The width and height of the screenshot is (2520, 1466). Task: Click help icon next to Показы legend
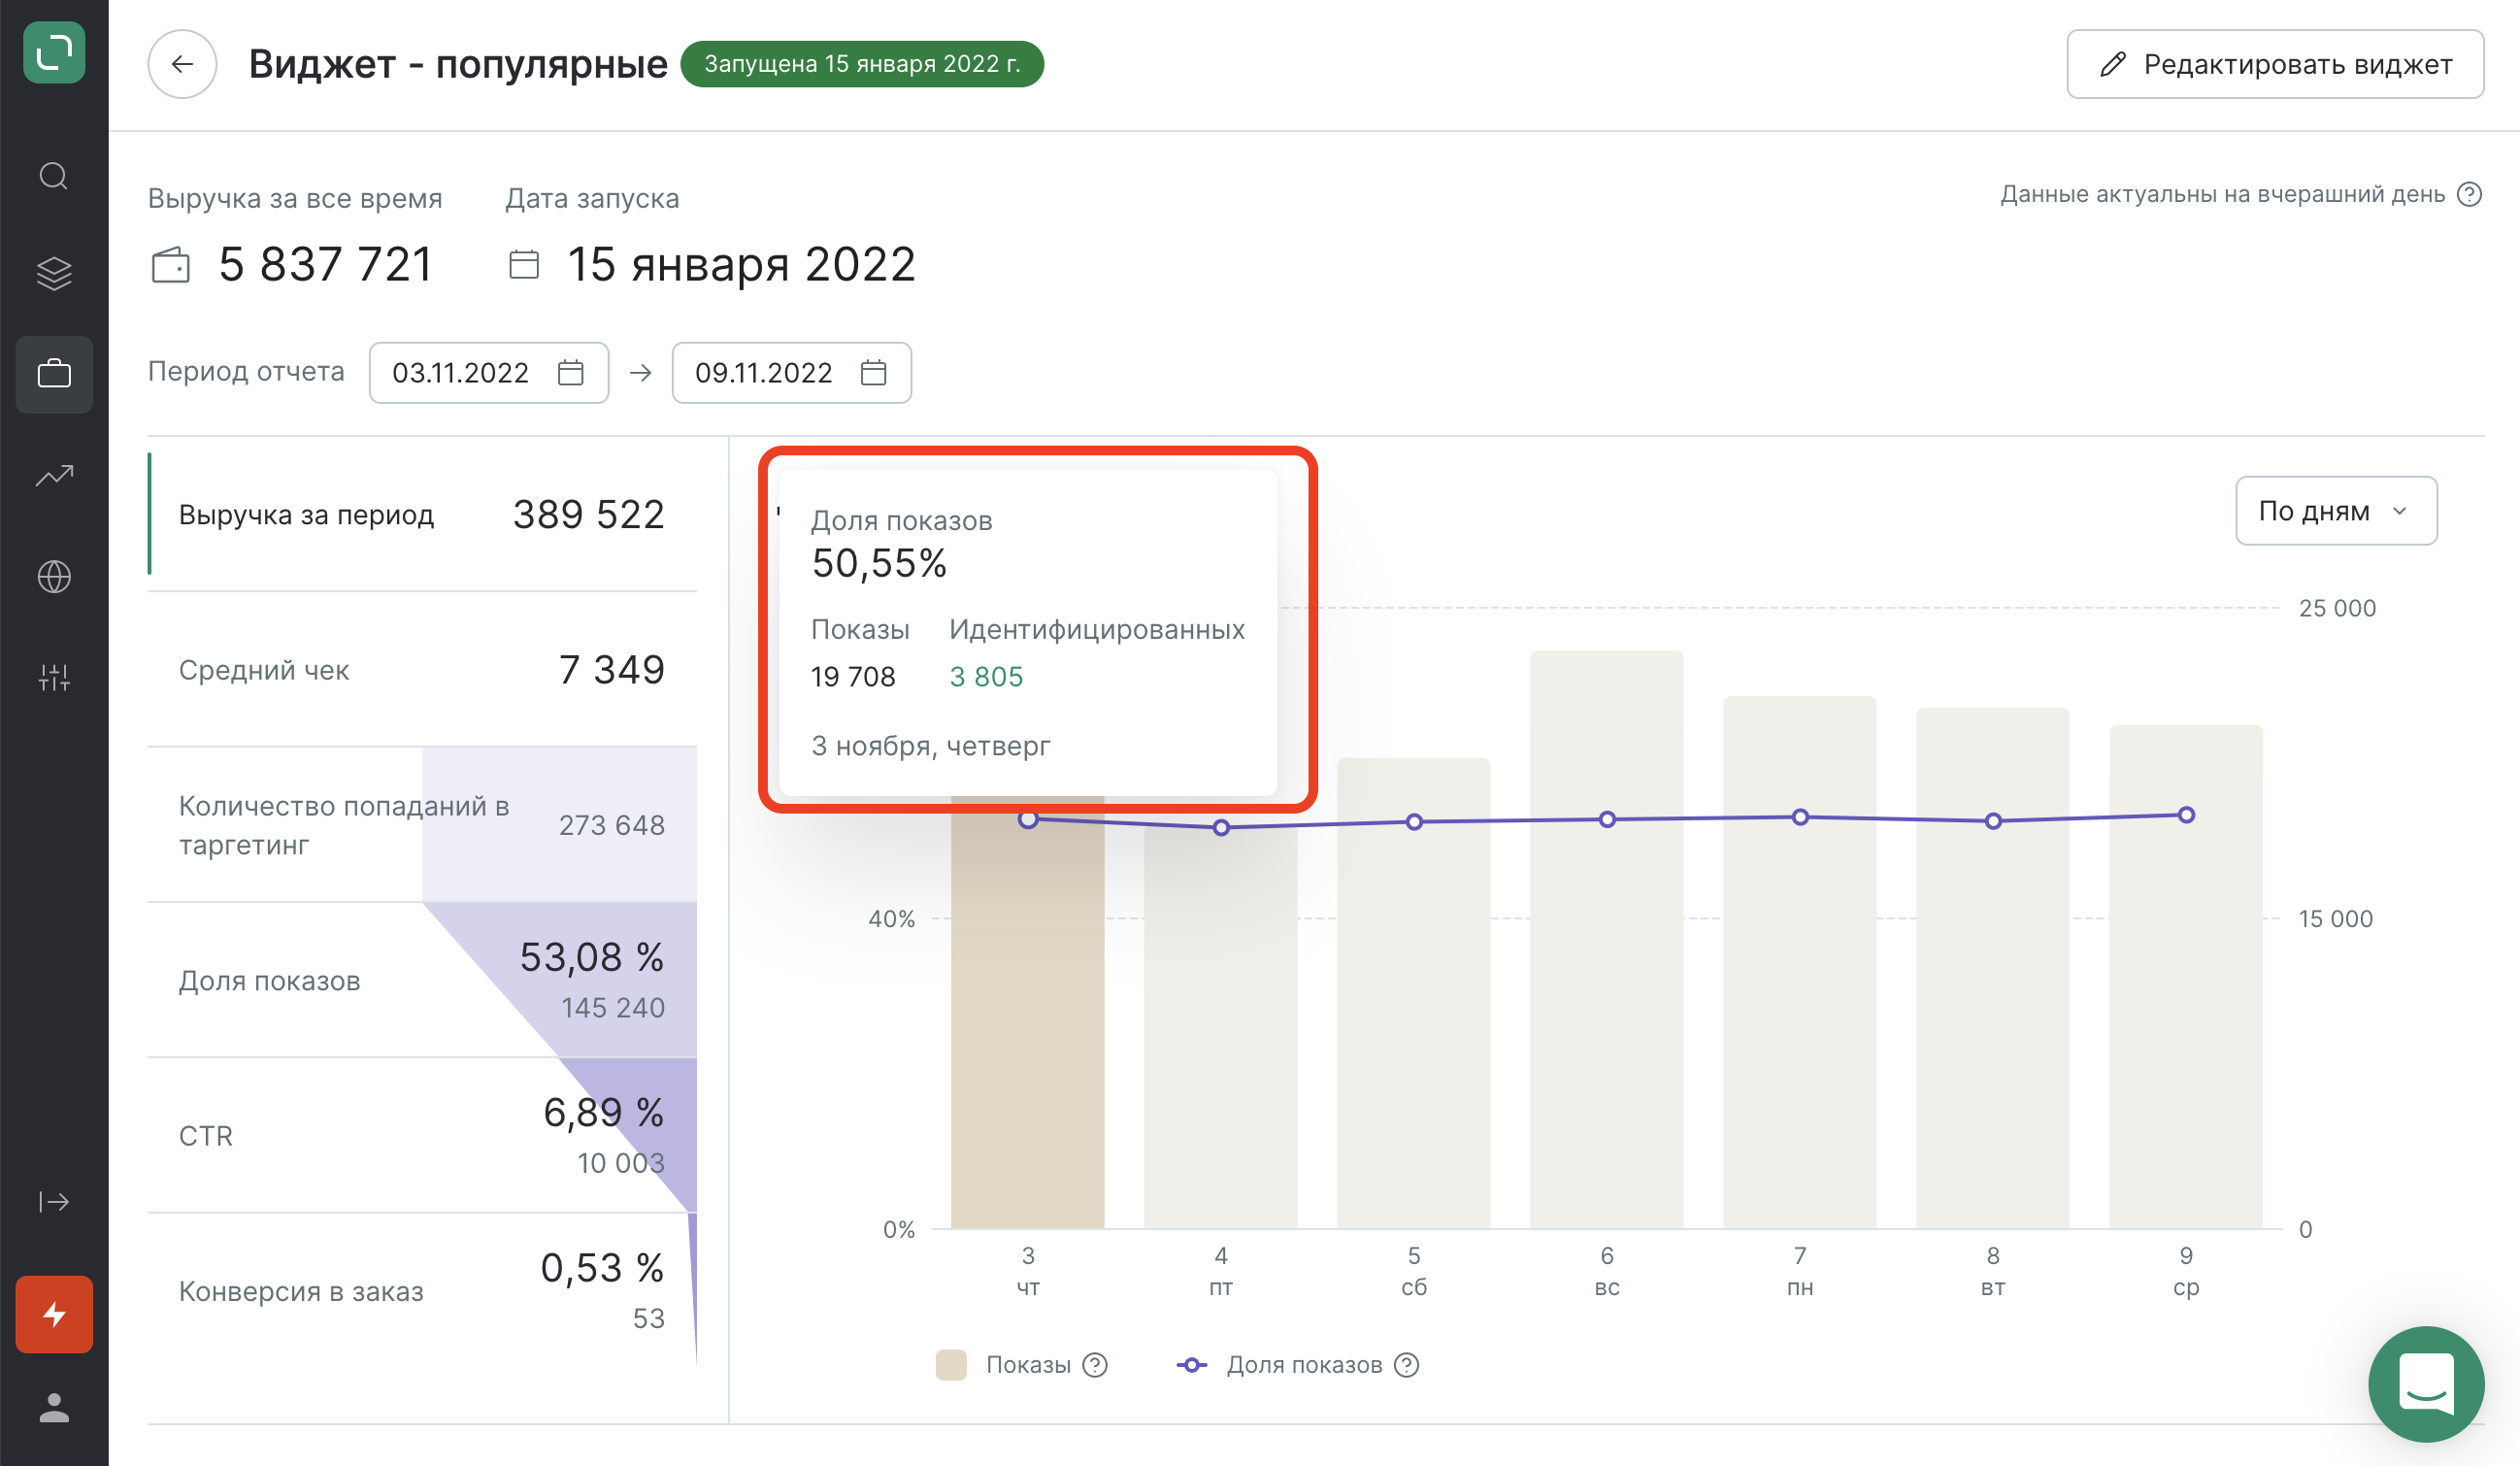tap(1096, 1365)
